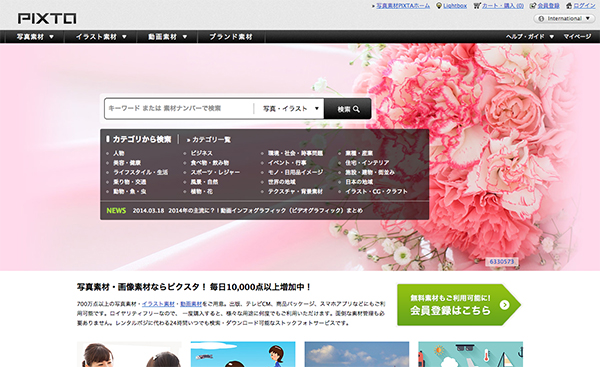Viewport: 600px width, 367px height.
Task: Open カート・購入(0) link
Action: 502,6
